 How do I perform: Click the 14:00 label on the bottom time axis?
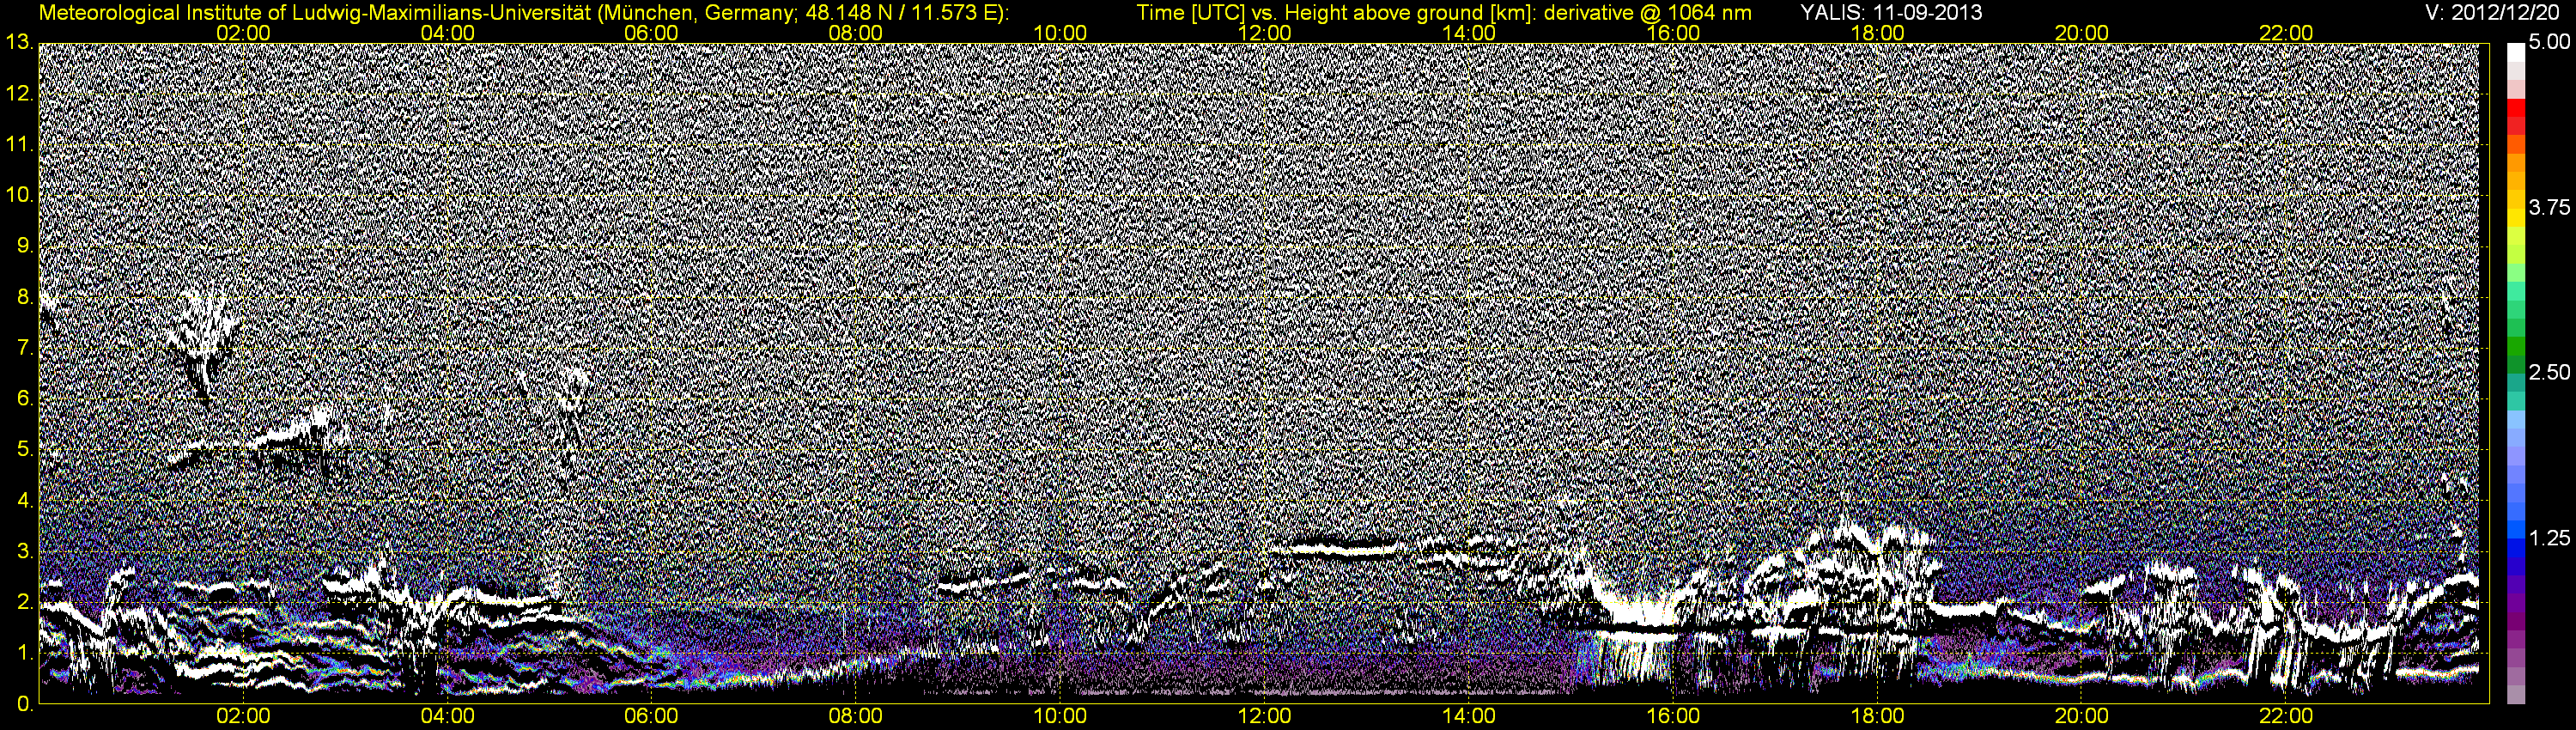(1469, 716)
